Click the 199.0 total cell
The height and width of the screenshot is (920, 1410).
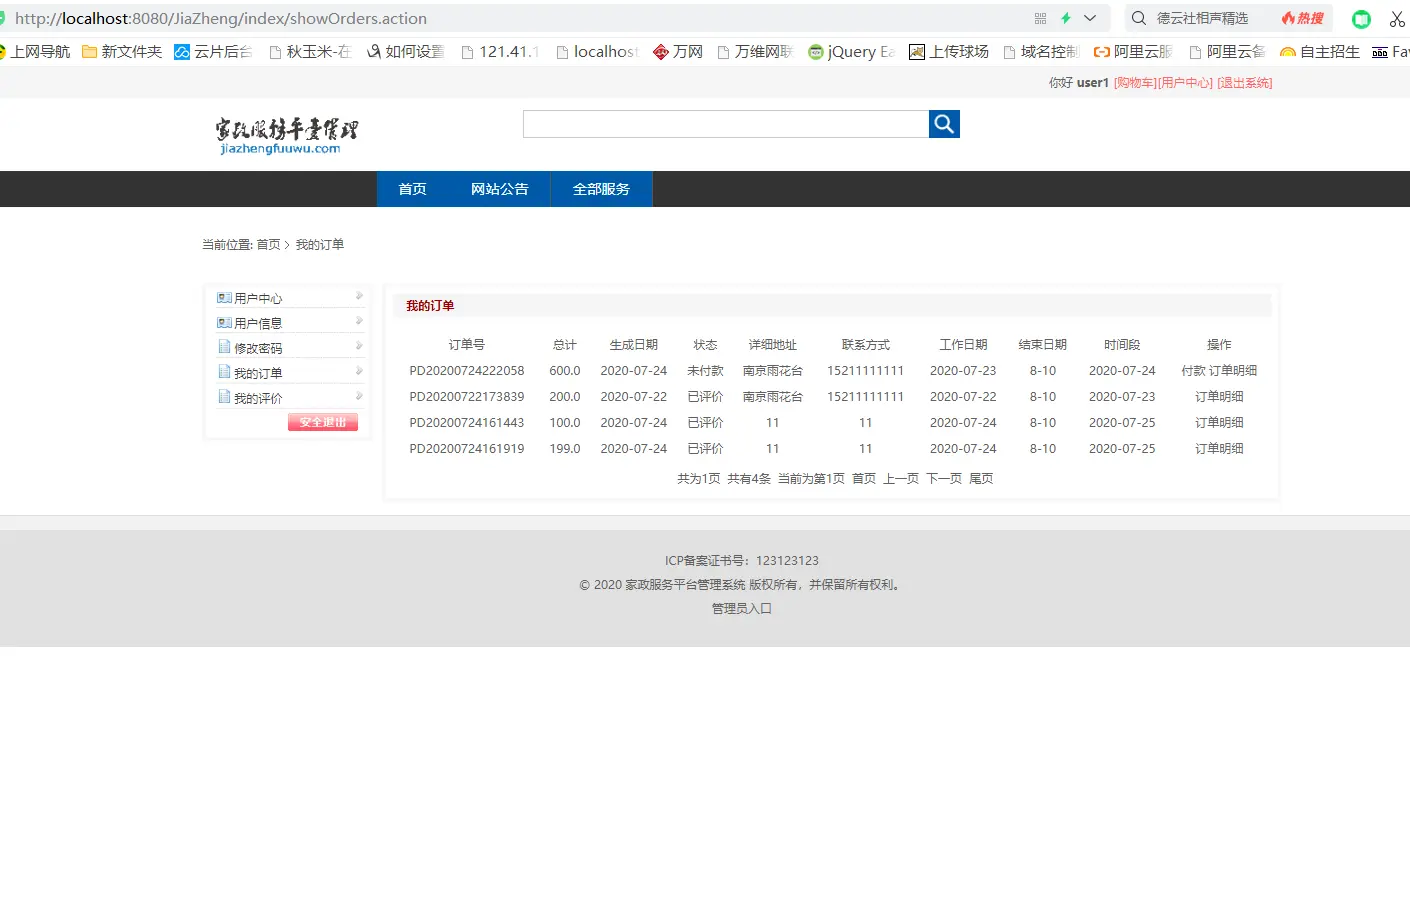point(565,448)
